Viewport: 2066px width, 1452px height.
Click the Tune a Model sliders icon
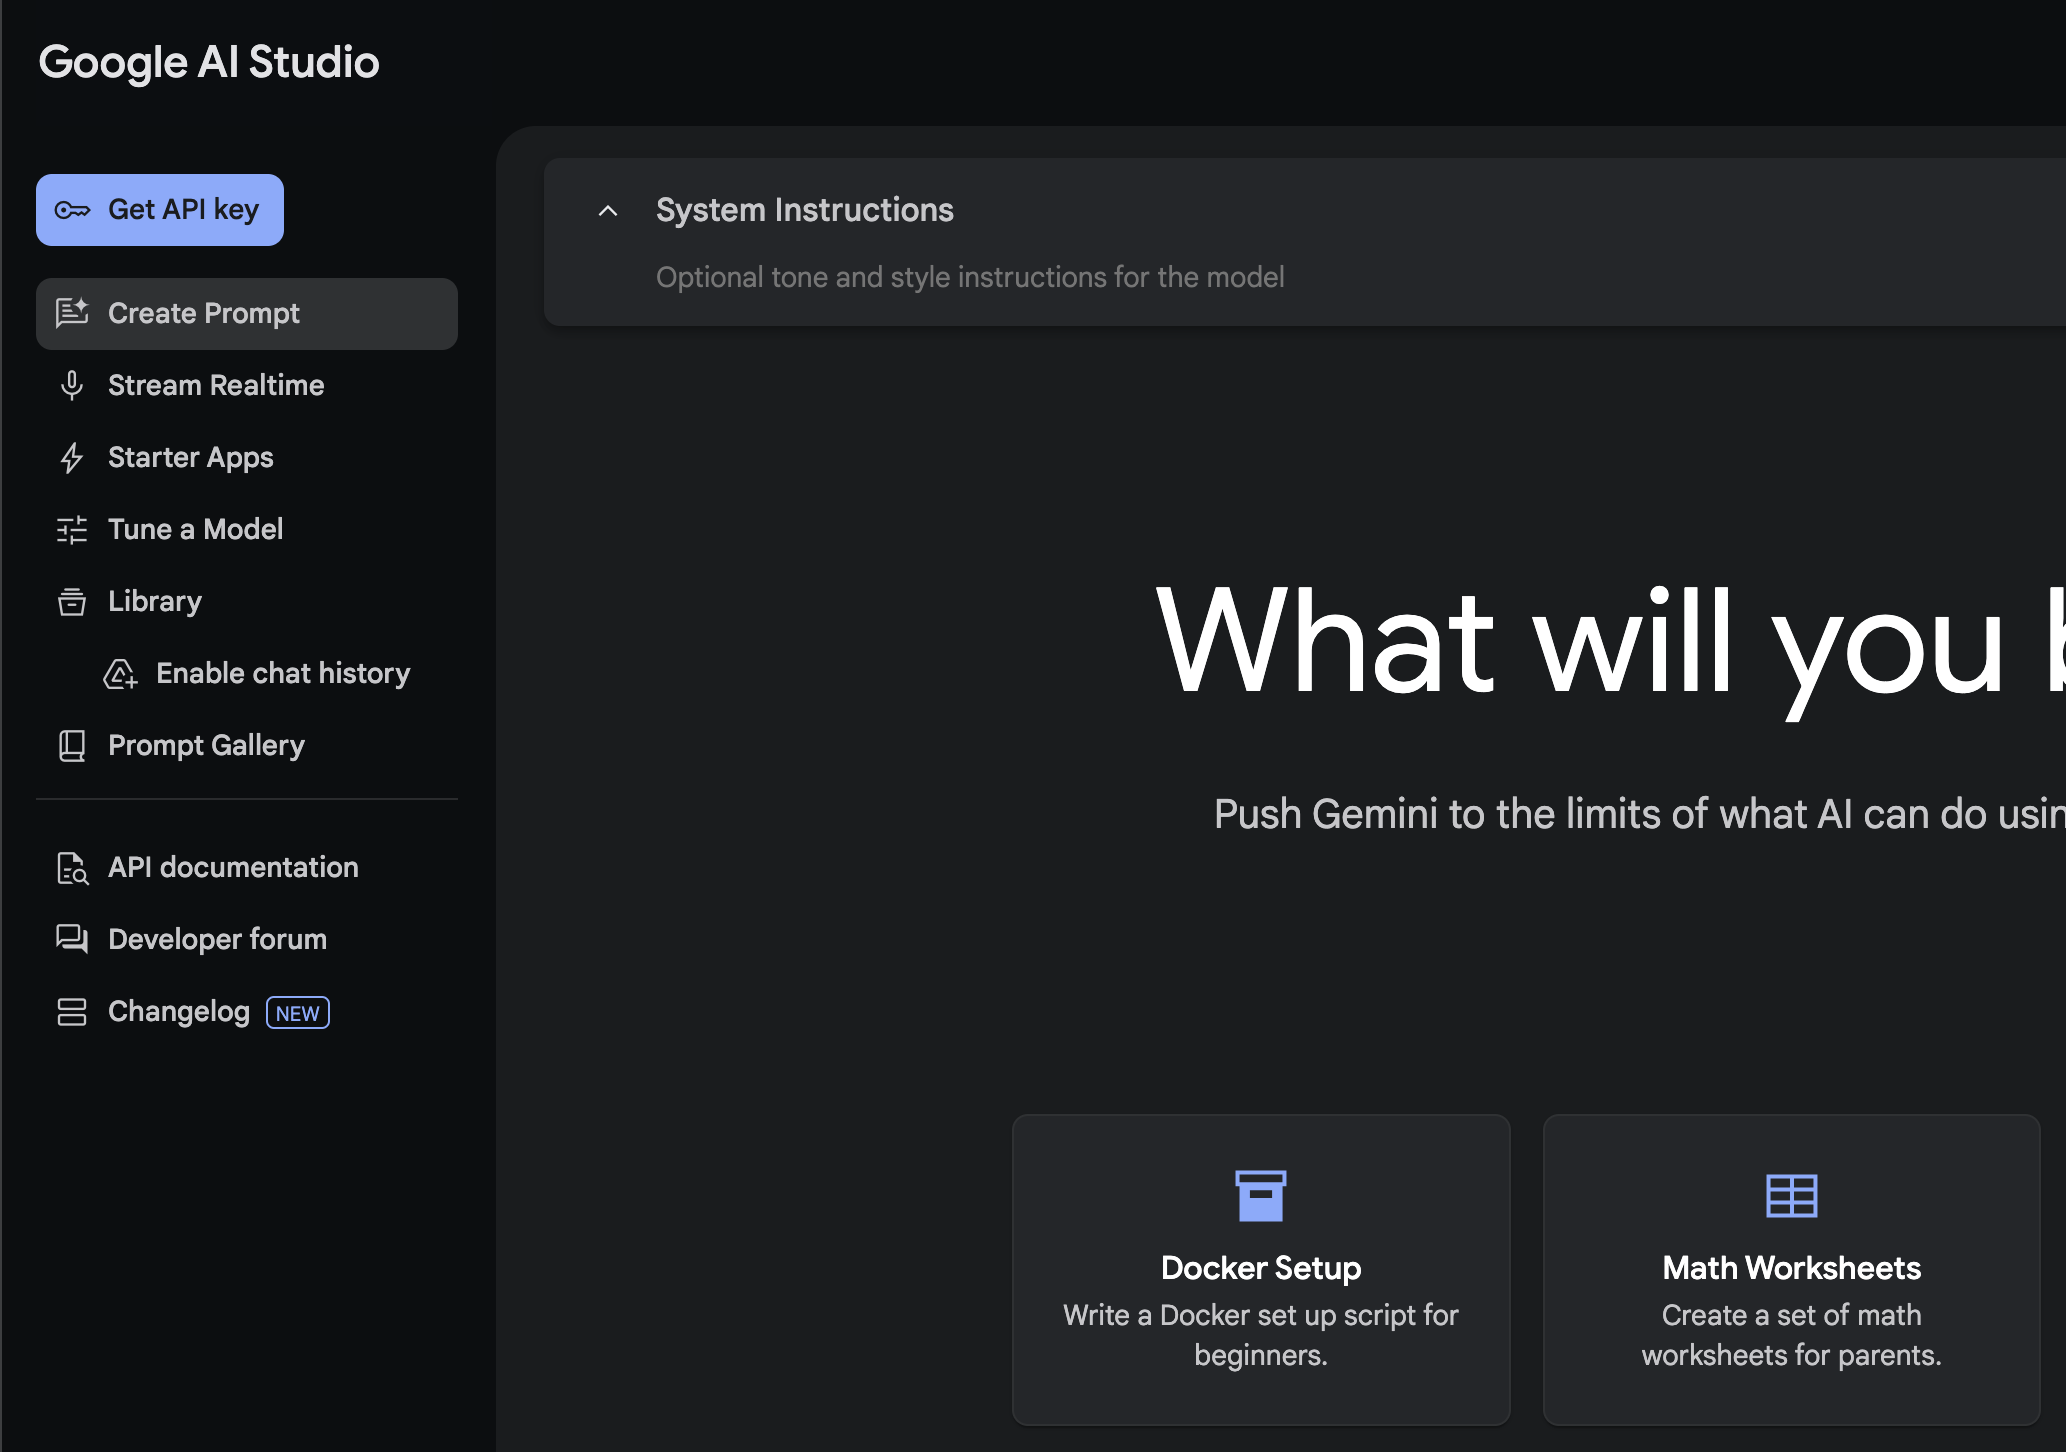tap(72, 530)
